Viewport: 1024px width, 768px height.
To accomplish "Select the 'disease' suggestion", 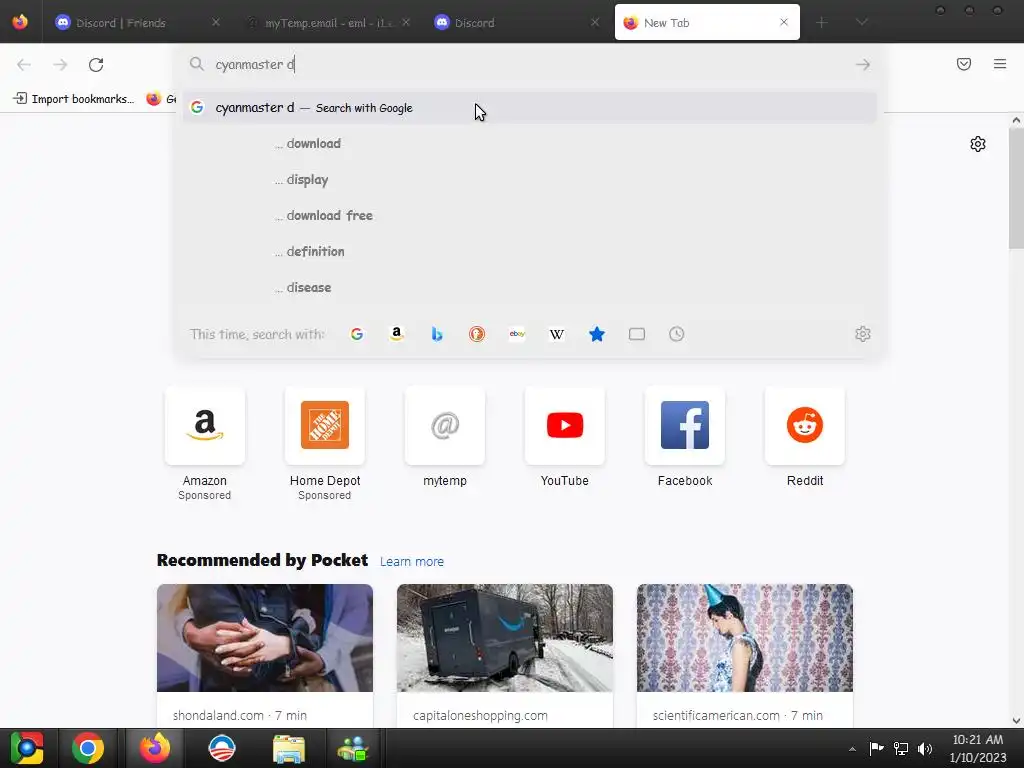I will click(x=529, y=287).
